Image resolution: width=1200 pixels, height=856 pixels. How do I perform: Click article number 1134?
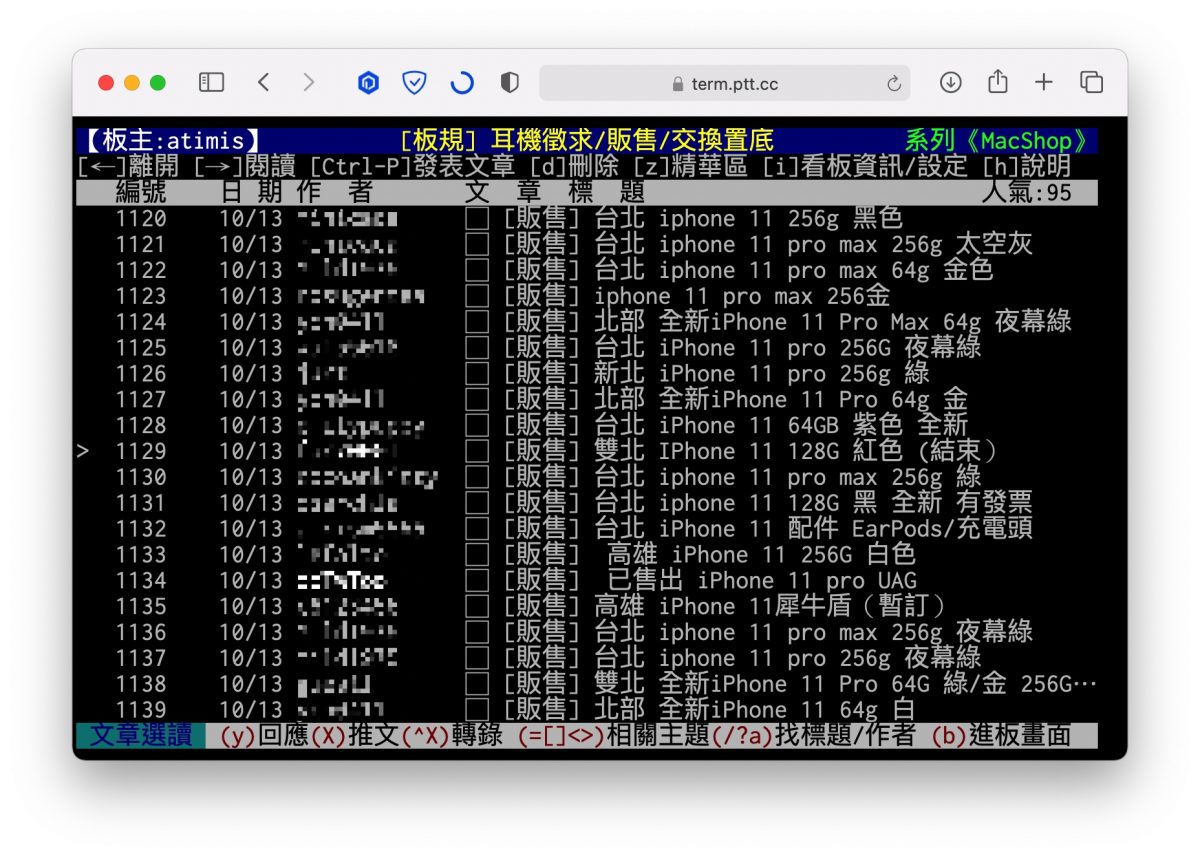click(x=141, y=581)
